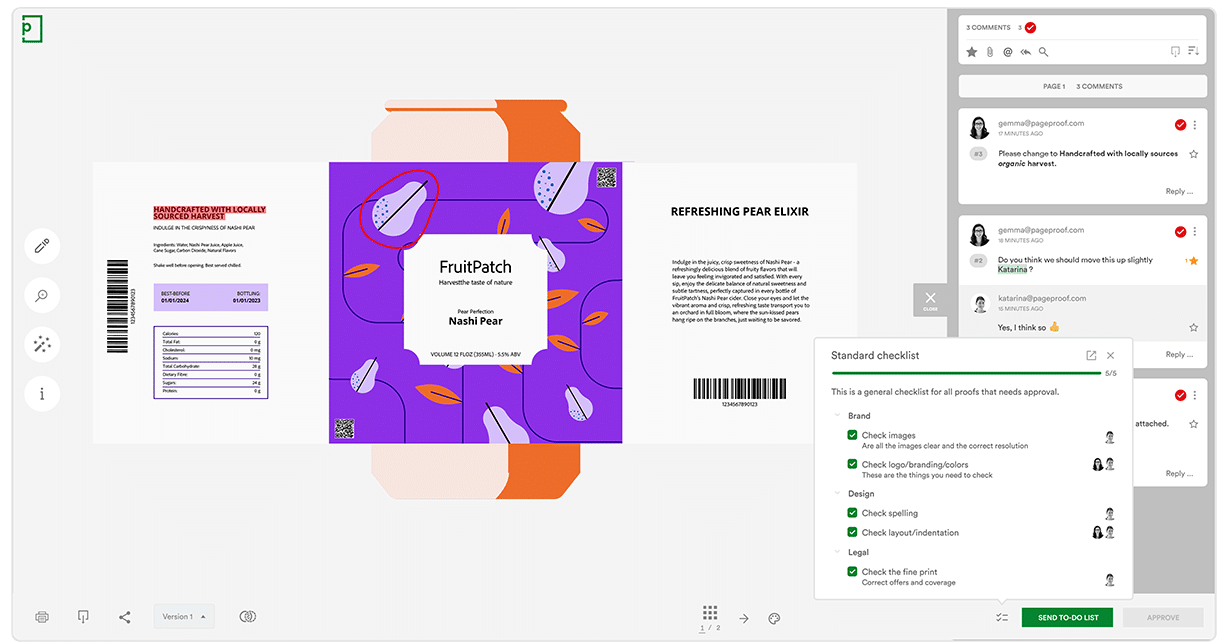Screen dimensions: 1225x644
Task: Open the search comments icon
Action: point(1043,51)
